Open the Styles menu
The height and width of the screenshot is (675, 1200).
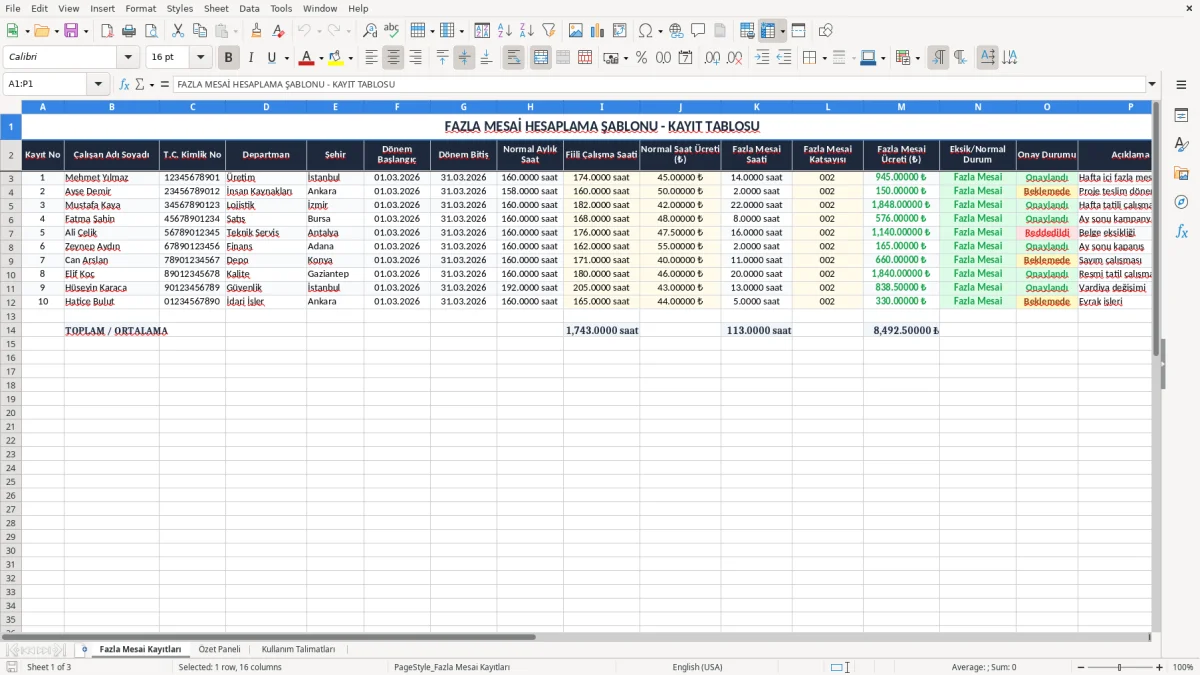tap(180, 8)
